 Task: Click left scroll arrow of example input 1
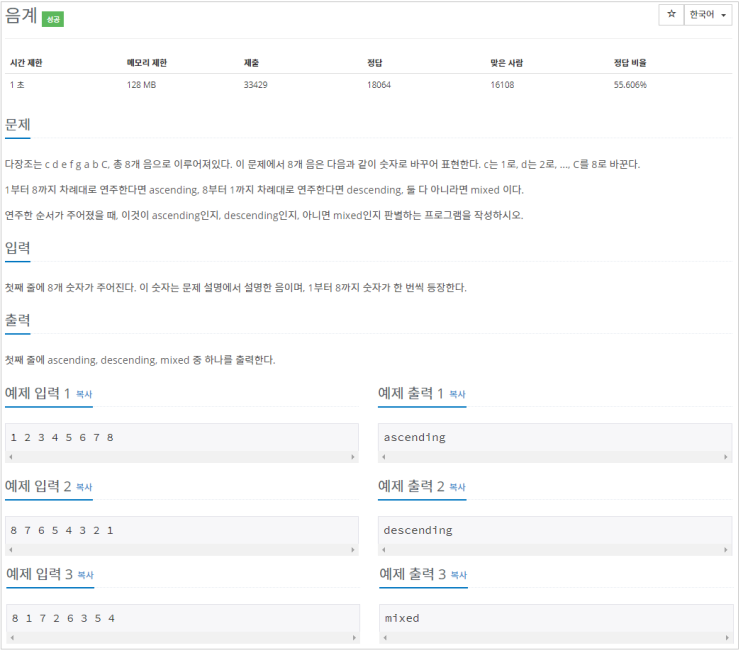[11, 459]
